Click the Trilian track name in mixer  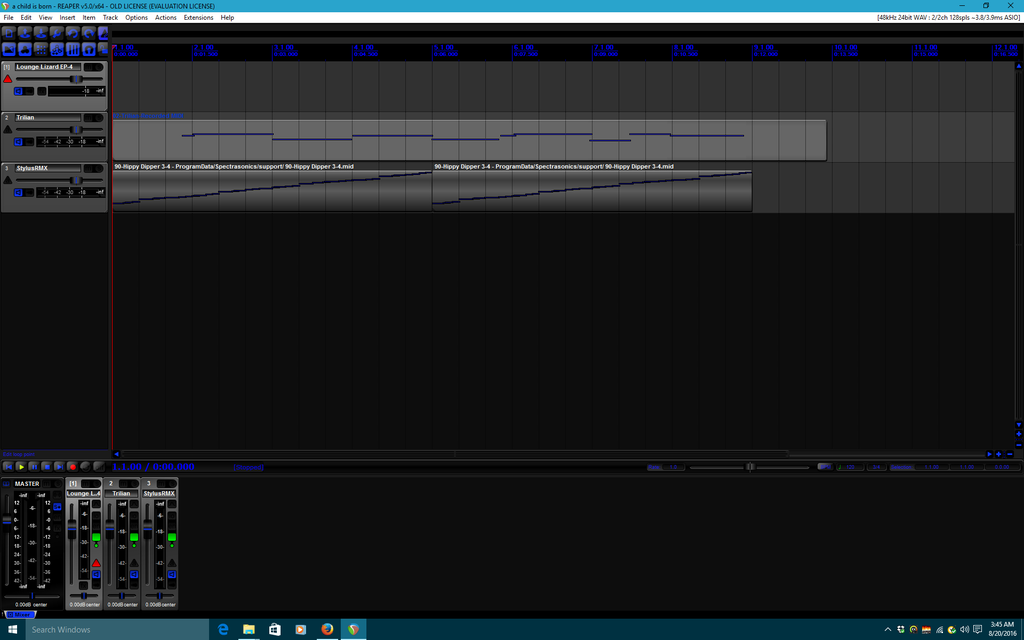pyautogui.click(x=121, y=493)
